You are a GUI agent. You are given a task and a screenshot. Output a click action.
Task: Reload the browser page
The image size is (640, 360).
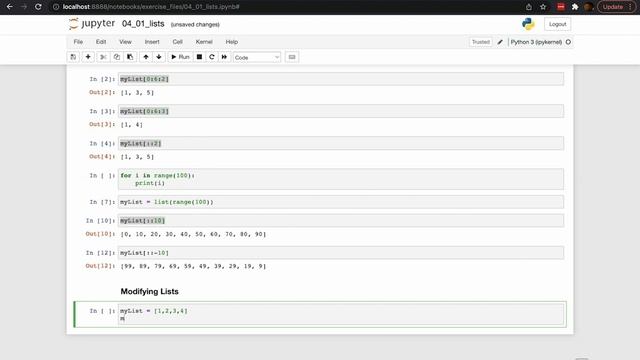38,7
